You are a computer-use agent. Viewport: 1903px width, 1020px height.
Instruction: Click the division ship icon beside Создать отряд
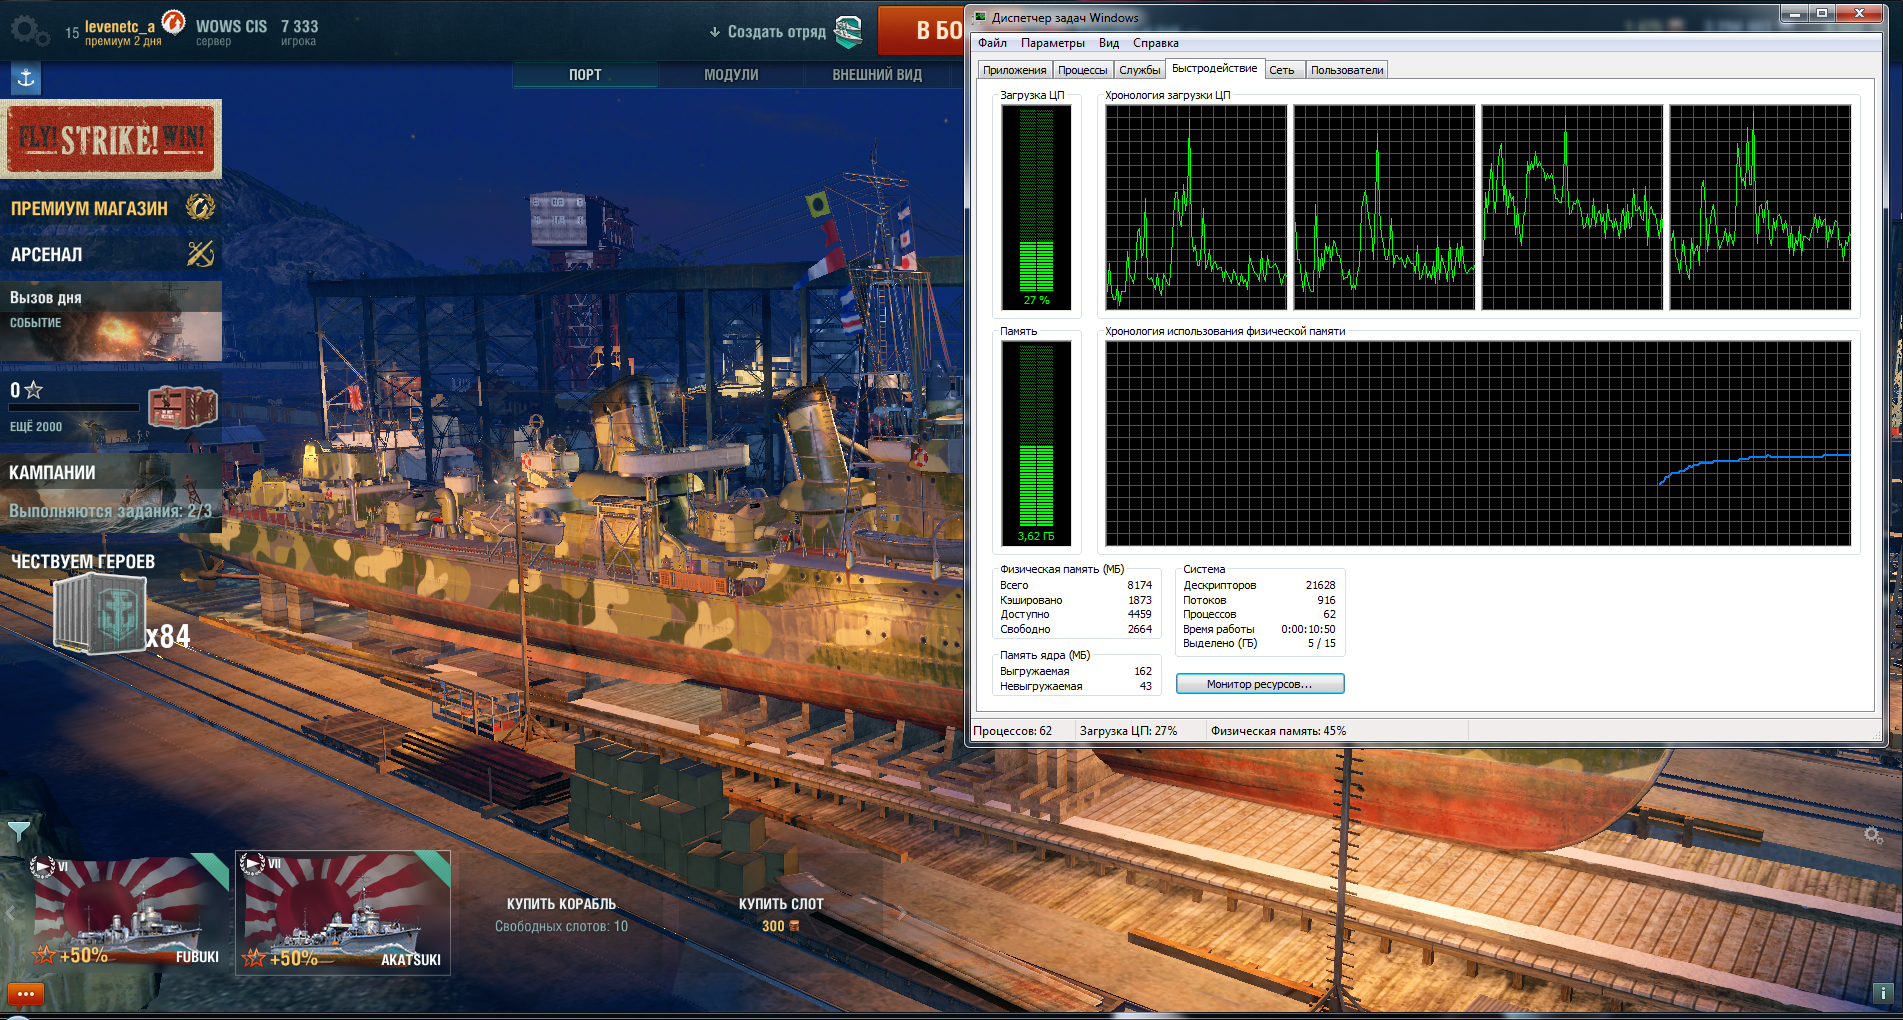coord(848,32)
